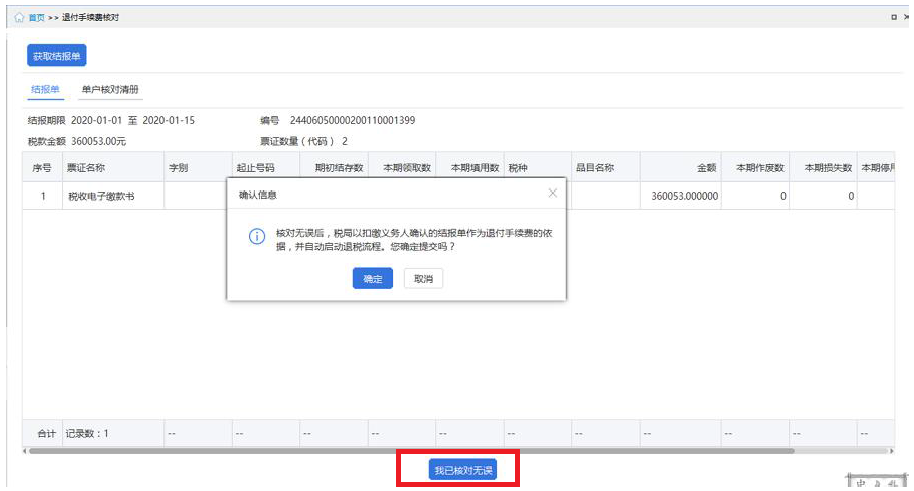Select the 税收电子缴款书 table cell
The image size is (914, 491).
[x=113, y=196]
